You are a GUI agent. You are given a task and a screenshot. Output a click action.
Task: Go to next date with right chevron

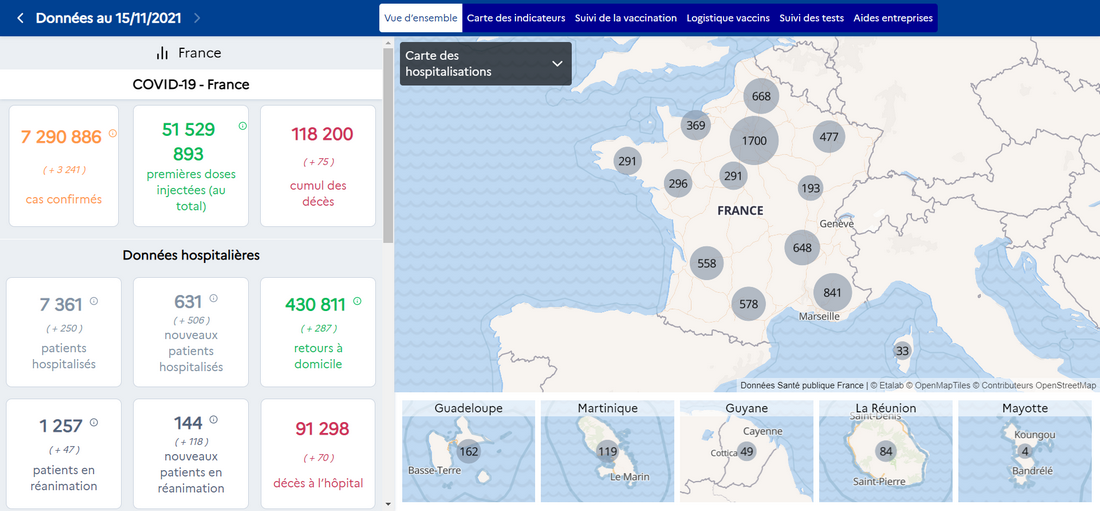coord(196,18)
